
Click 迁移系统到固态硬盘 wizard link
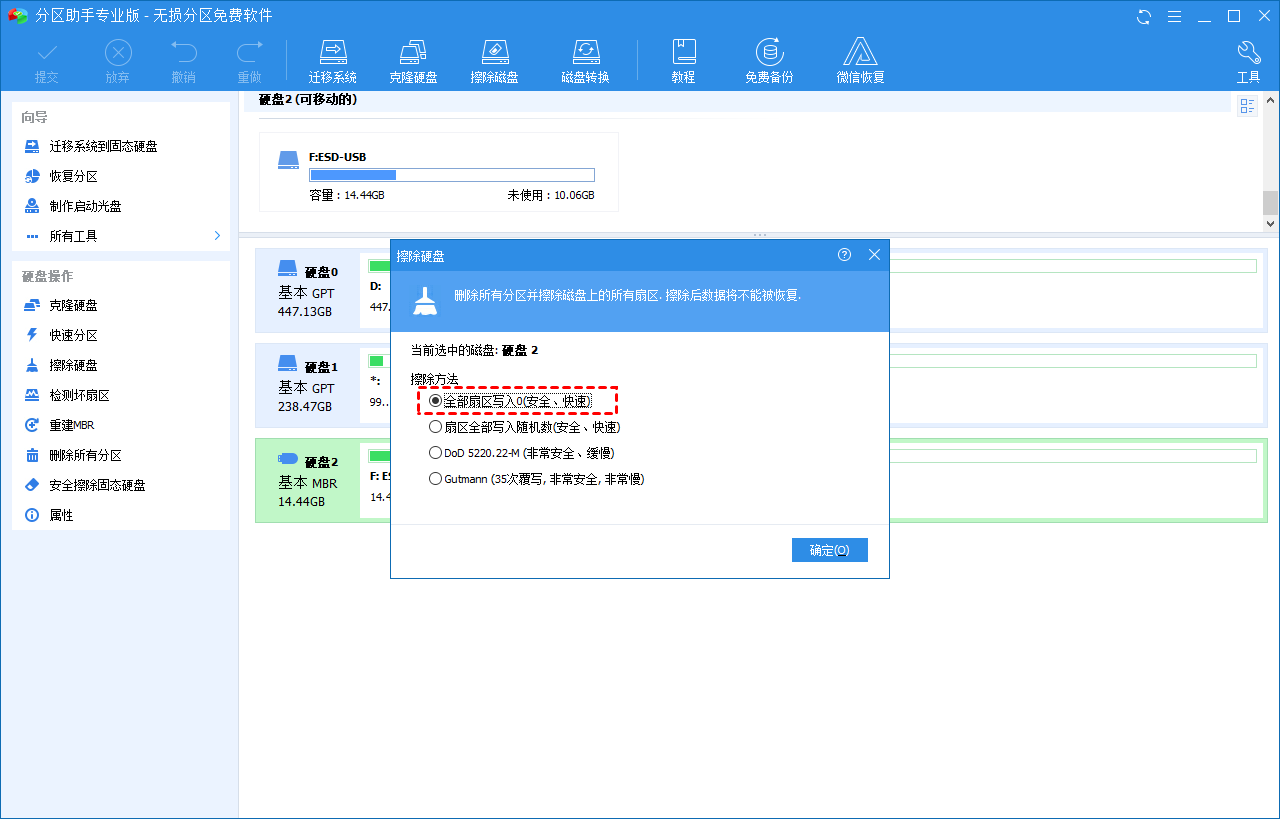[x=103, y=146]
